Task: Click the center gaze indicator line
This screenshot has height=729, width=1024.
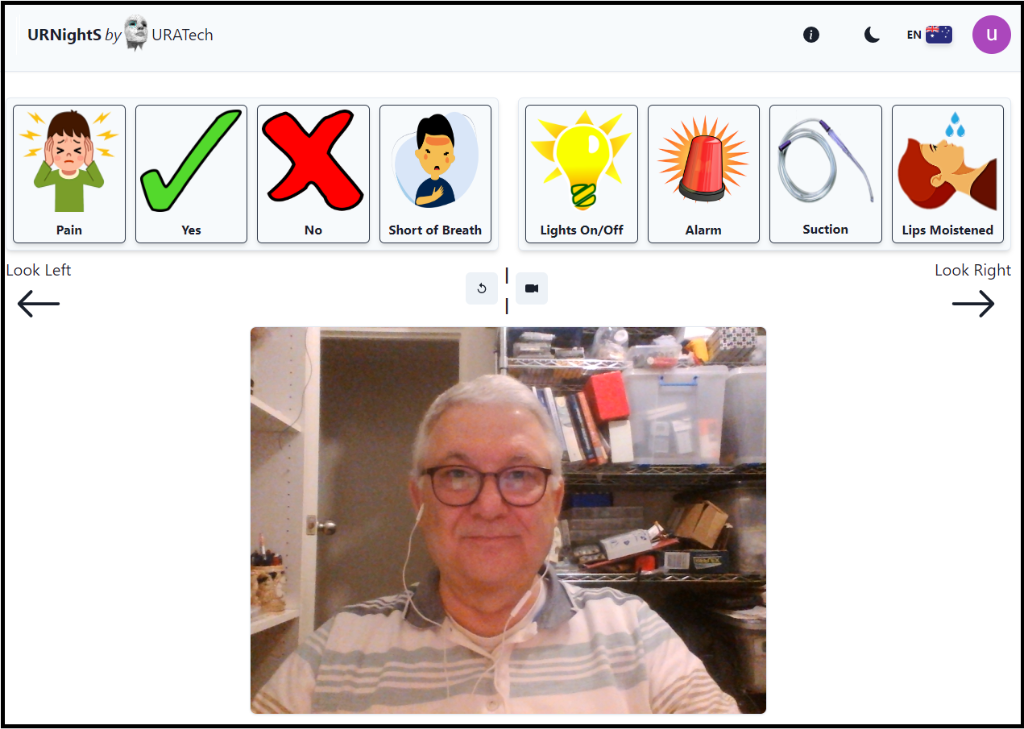Action: (507, 290)
